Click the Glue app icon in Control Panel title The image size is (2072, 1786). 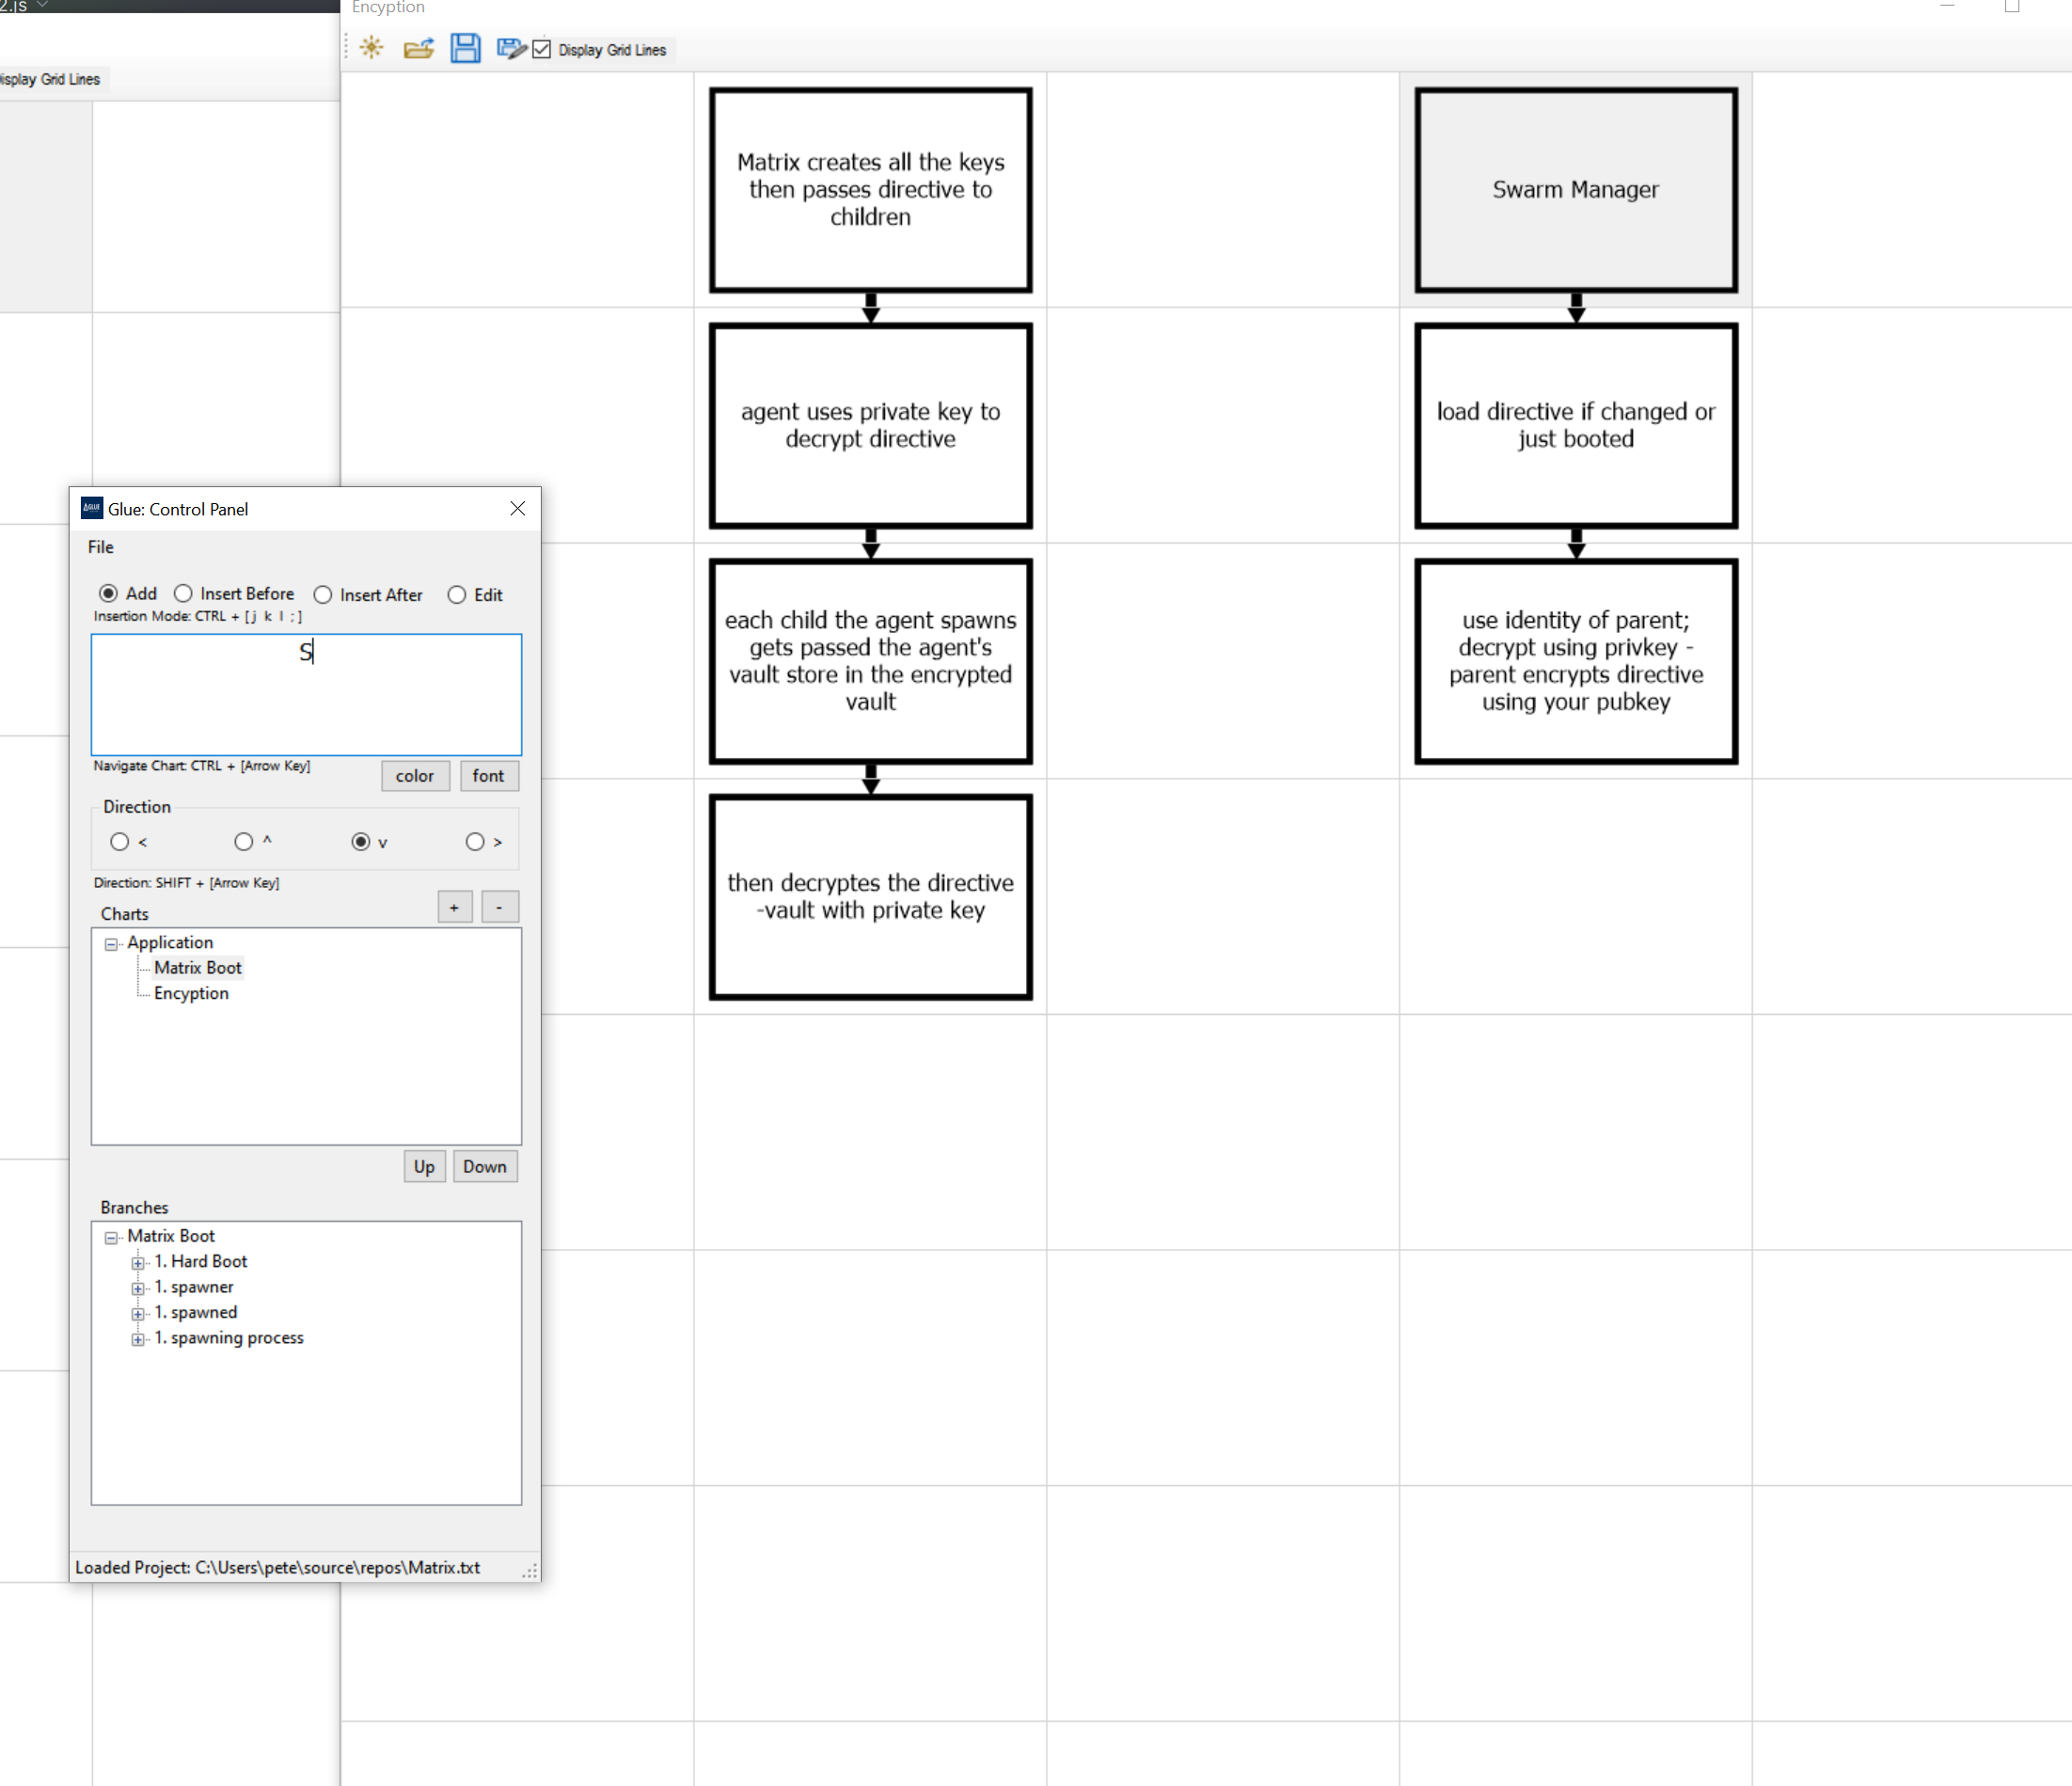(92, 508)
